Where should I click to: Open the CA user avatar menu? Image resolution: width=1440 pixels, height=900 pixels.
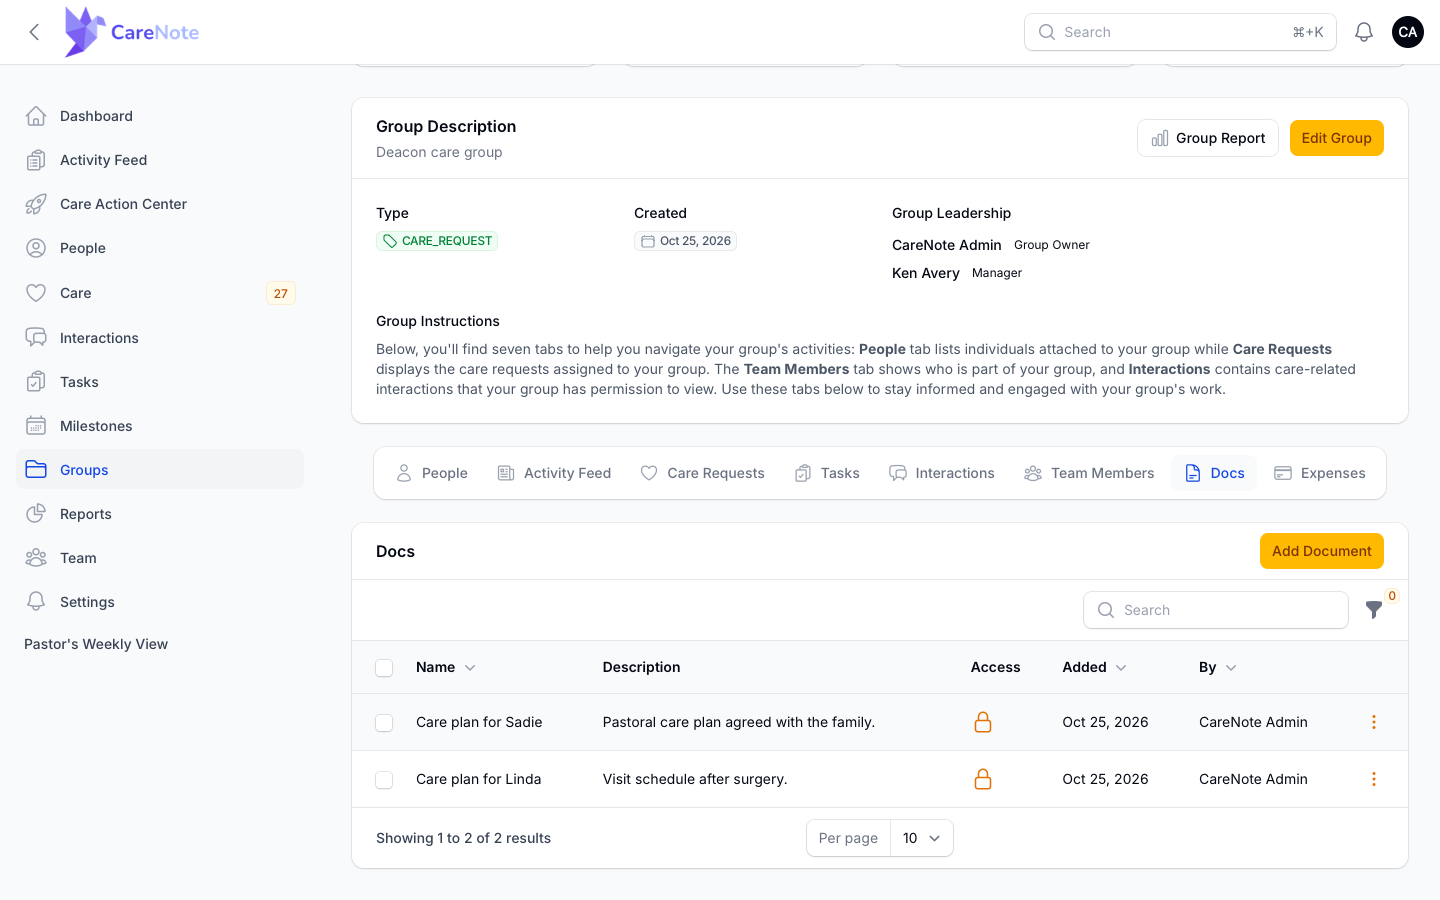pos(1408,32)
